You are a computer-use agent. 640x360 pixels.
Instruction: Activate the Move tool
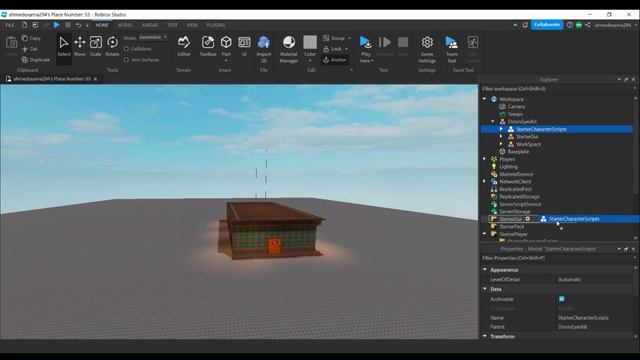tap(80, 47)
